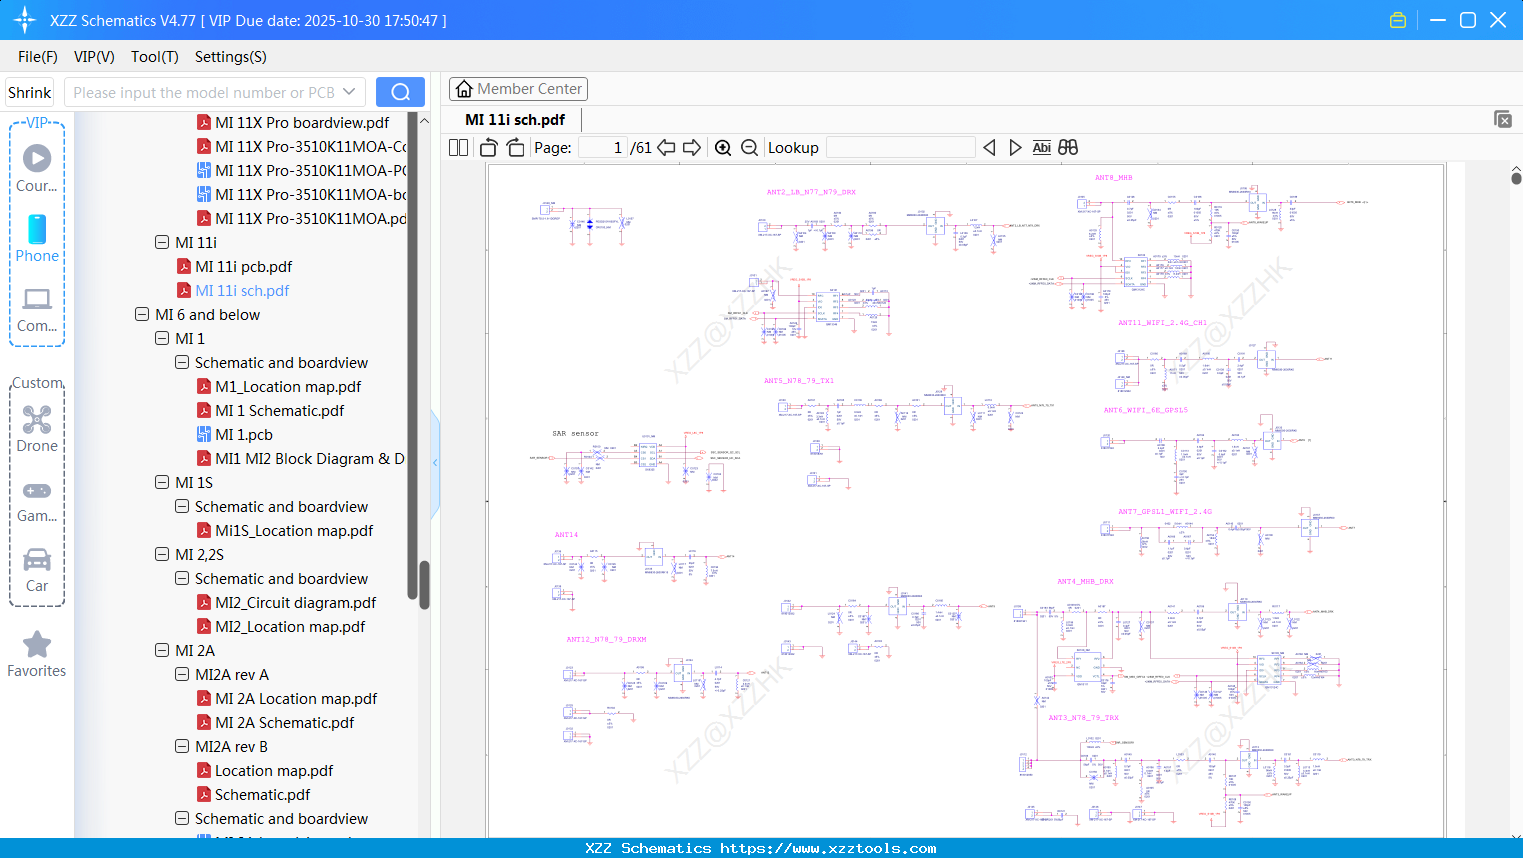Click the binoculars search icon

[1068, 148]
